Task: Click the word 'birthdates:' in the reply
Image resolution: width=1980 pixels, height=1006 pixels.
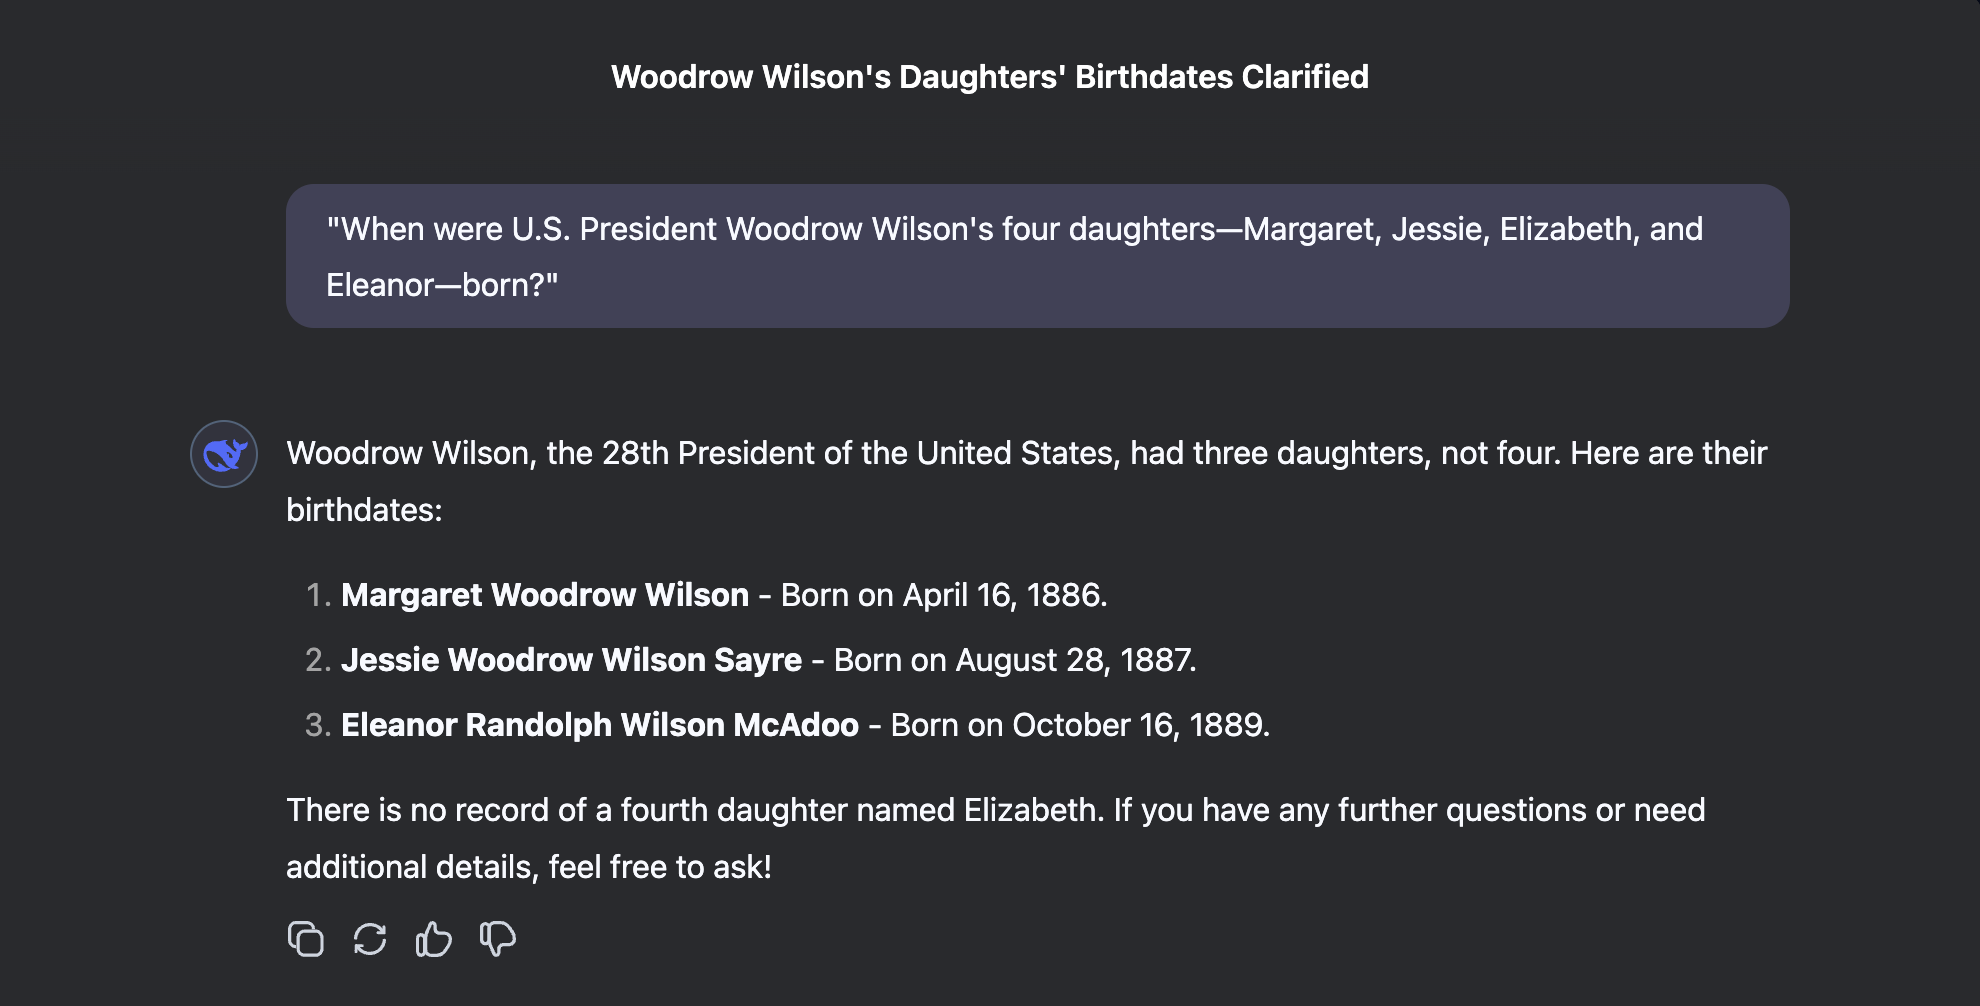Action: 364,510
